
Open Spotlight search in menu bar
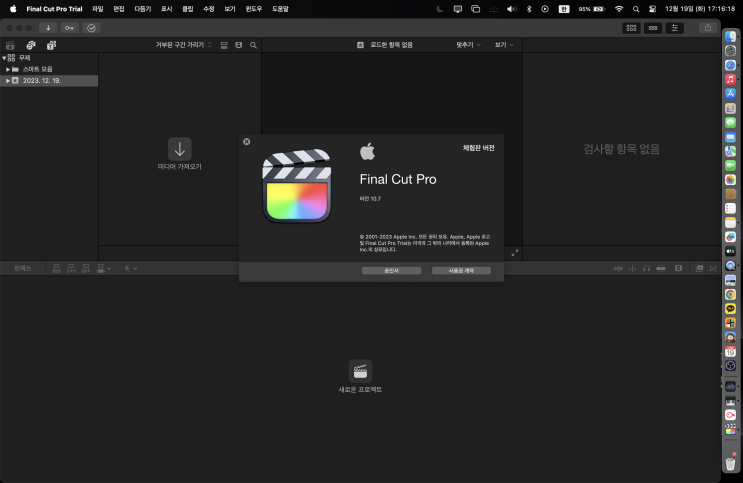pyautogui.click(x=636, y=9)
